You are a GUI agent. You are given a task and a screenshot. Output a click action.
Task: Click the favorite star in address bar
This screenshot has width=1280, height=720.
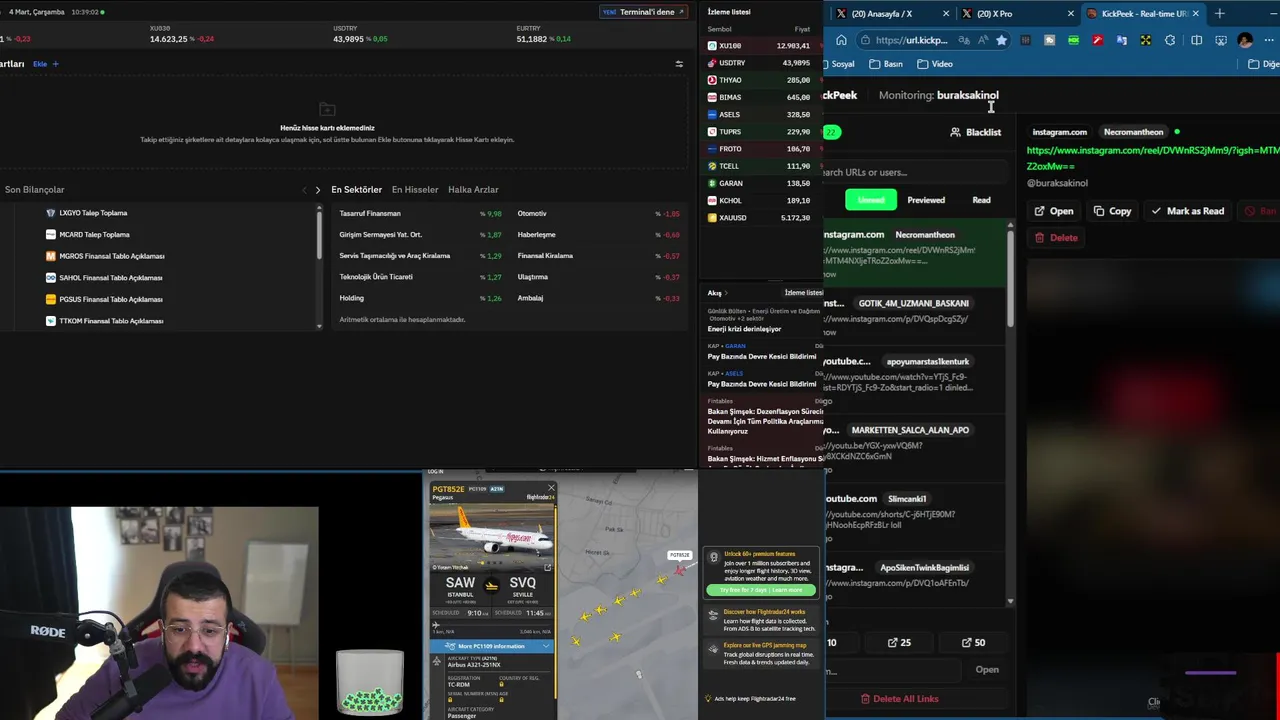tap(1001, 40)
